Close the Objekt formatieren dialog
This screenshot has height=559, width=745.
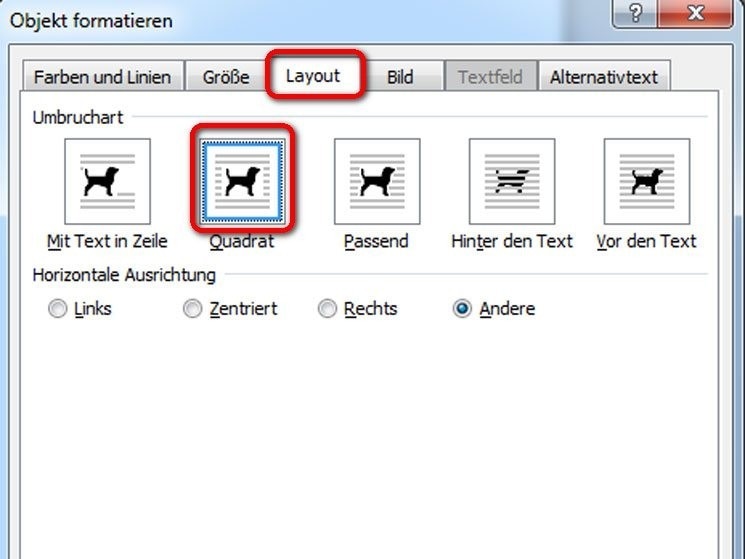[695, 13]
